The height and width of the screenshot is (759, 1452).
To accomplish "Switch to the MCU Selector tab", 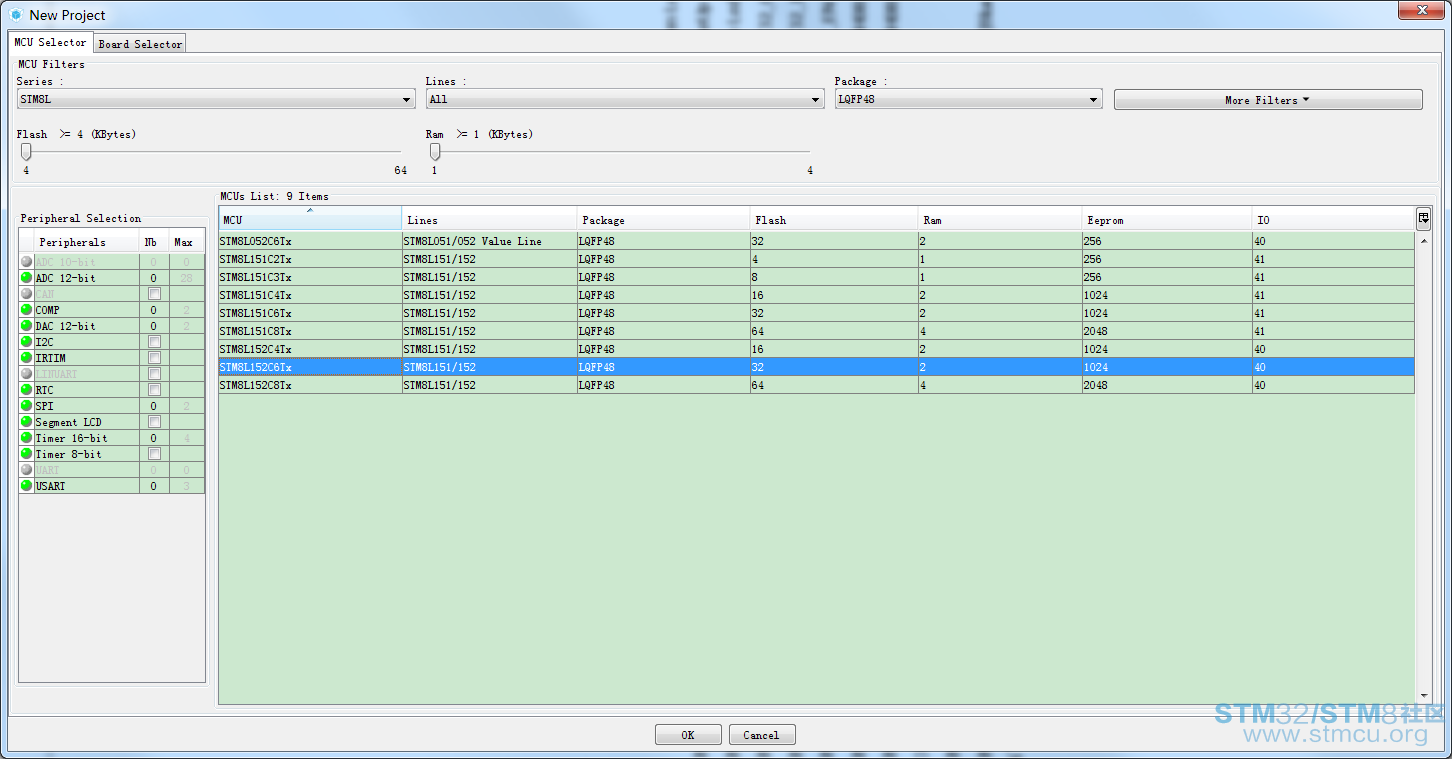I will coord(50,42).
